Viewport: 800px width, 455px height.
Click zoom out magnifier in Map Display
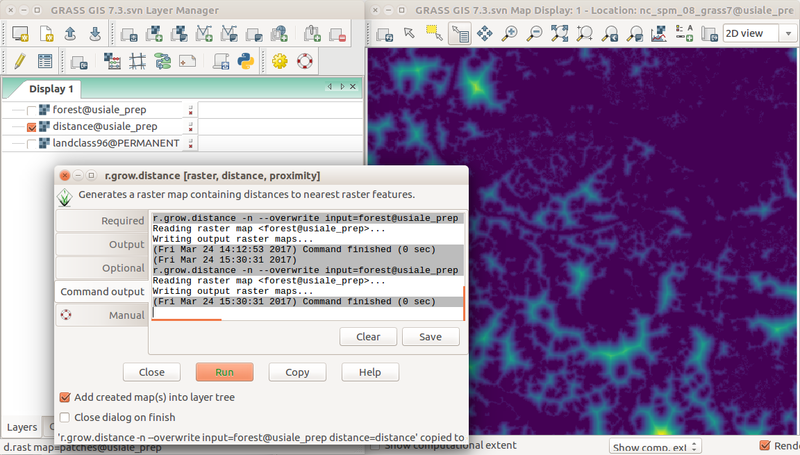point(535,34)
